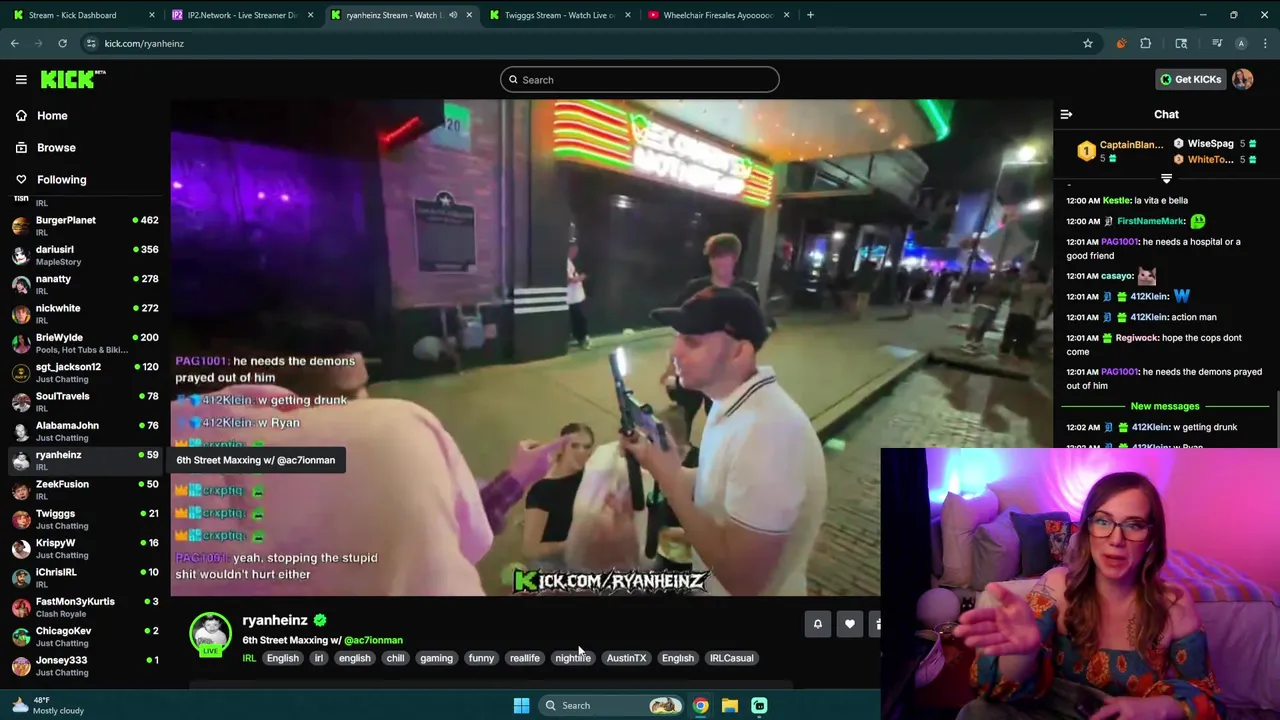
Task: Click Chrome icon in the taskbar
Action: (x=701, y=705)
